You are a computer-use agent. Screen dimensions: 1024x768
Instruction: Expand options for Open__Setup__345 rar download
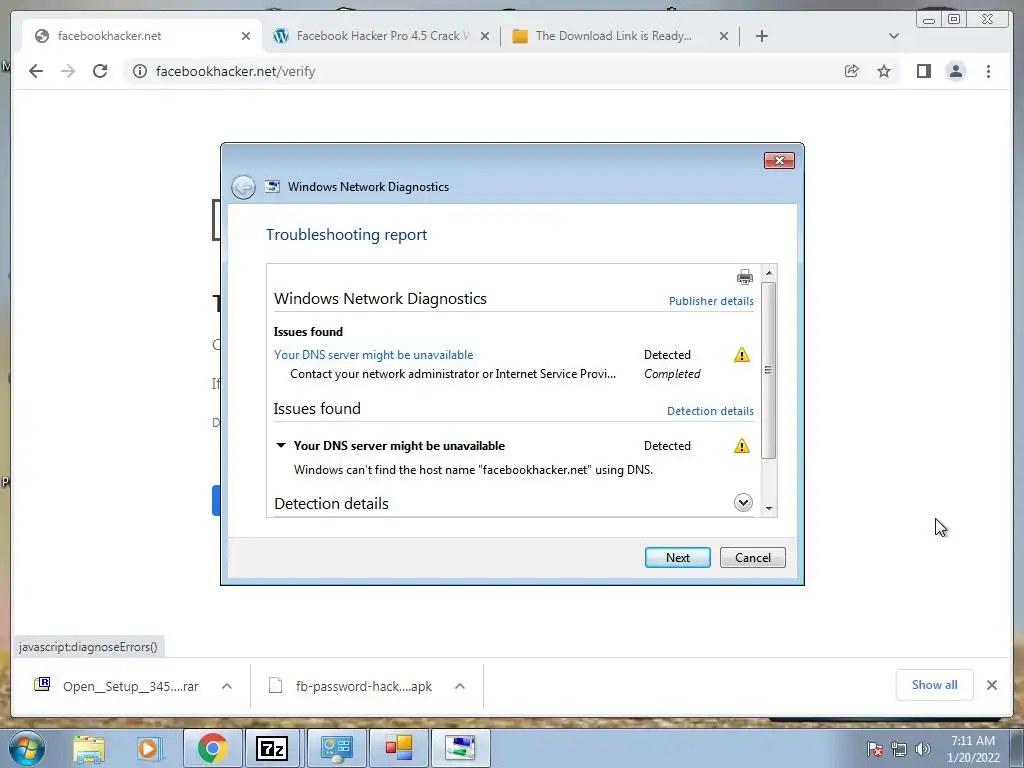tap(227, 686)
